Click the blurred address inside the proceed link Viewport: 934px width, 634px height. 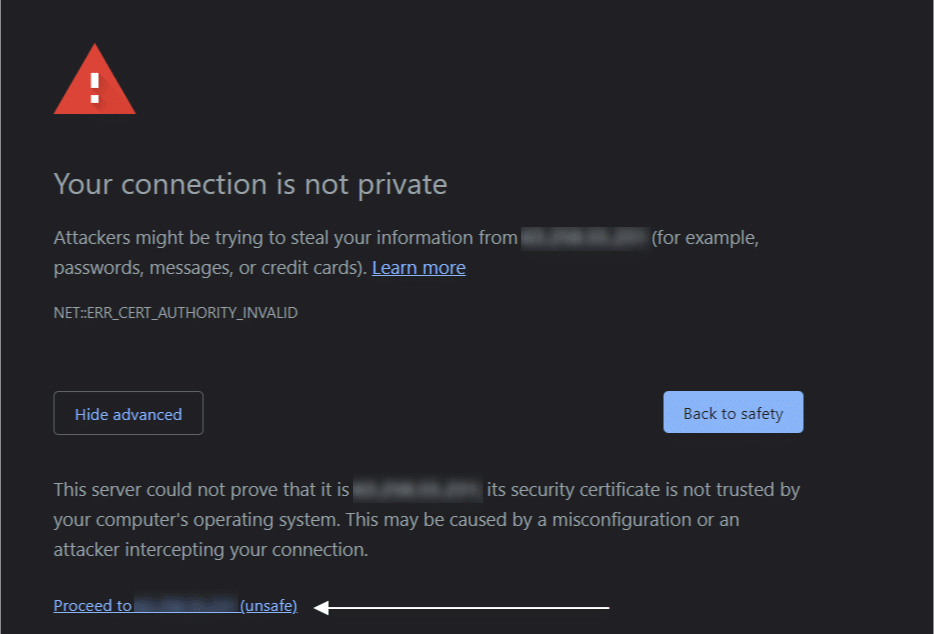pyautogui.click(x=186, y=604)
